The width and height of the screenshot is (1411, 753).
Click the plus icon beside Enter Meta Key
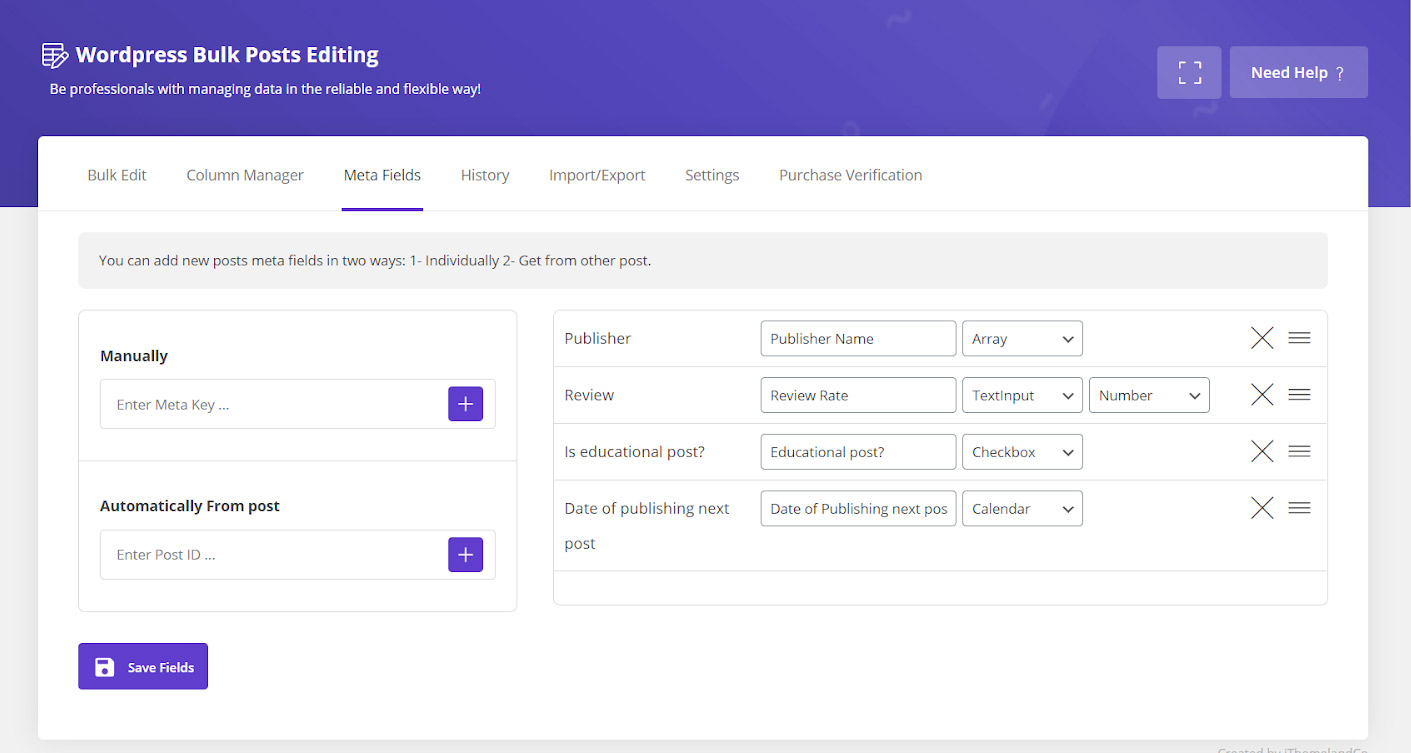tap(465, 404)
